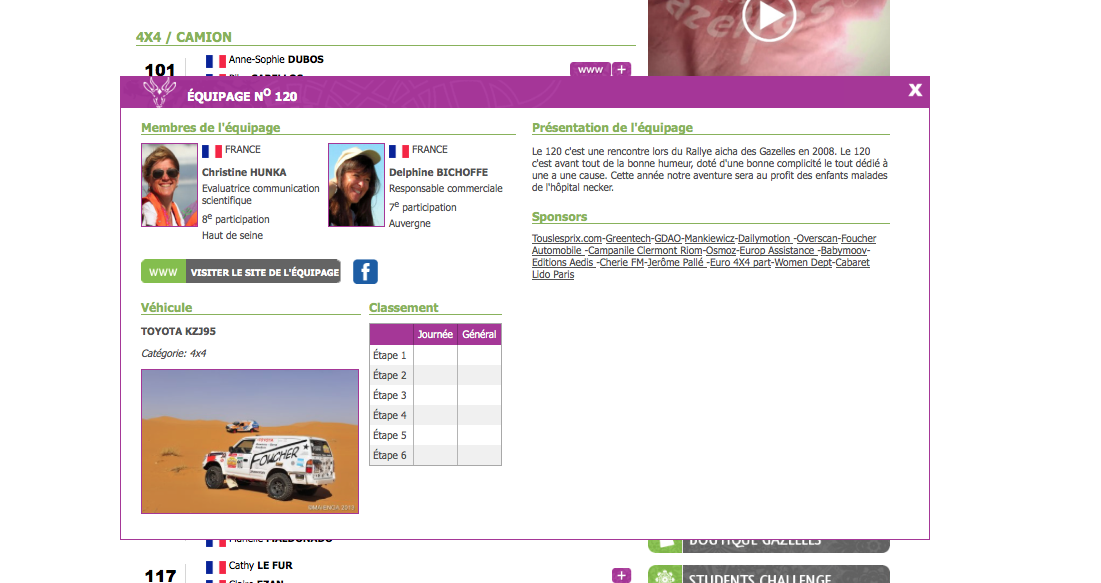Click Delphine's 7e participation text
Image resolution: width=1101 pixels, height=583 pixels.
pyautogui.click(x=423, y=207)
